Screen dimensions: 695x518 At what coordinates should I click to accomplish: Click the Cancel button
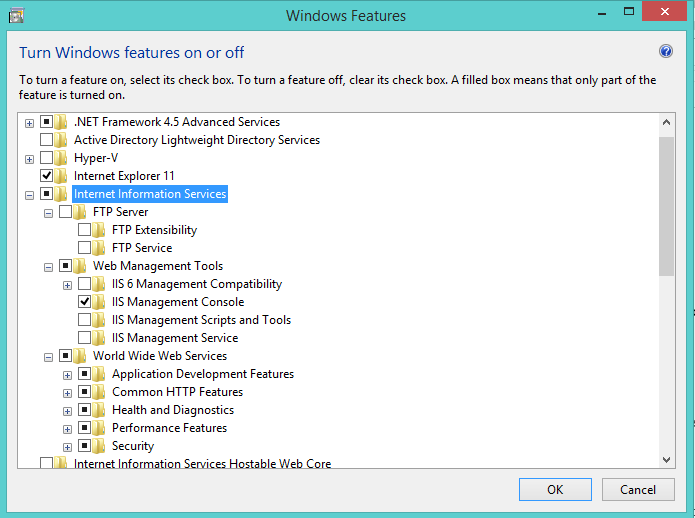[x=638, y=490]
